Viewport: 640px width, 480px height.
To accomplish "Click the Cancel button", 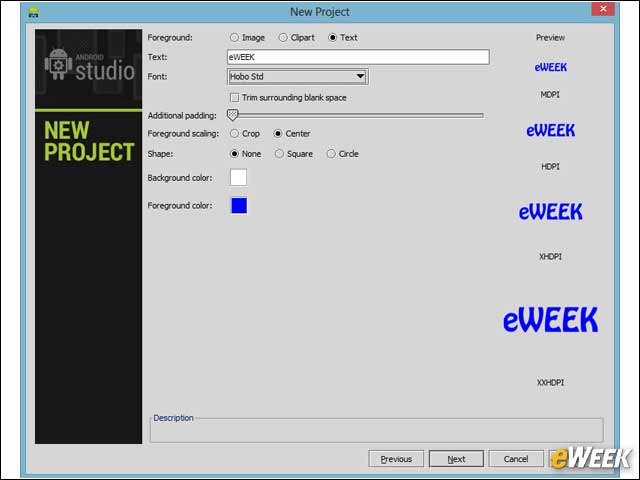I will coord(516,459).
